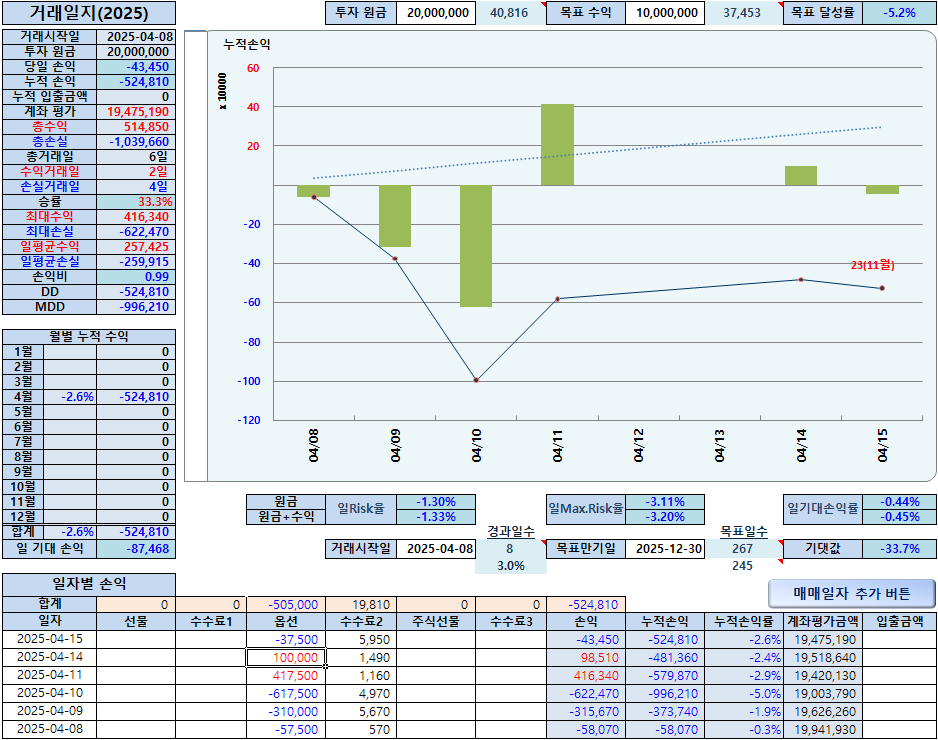938x740 pixels.
Task: Click the 입출금액 column header
Action: [900, 622]
